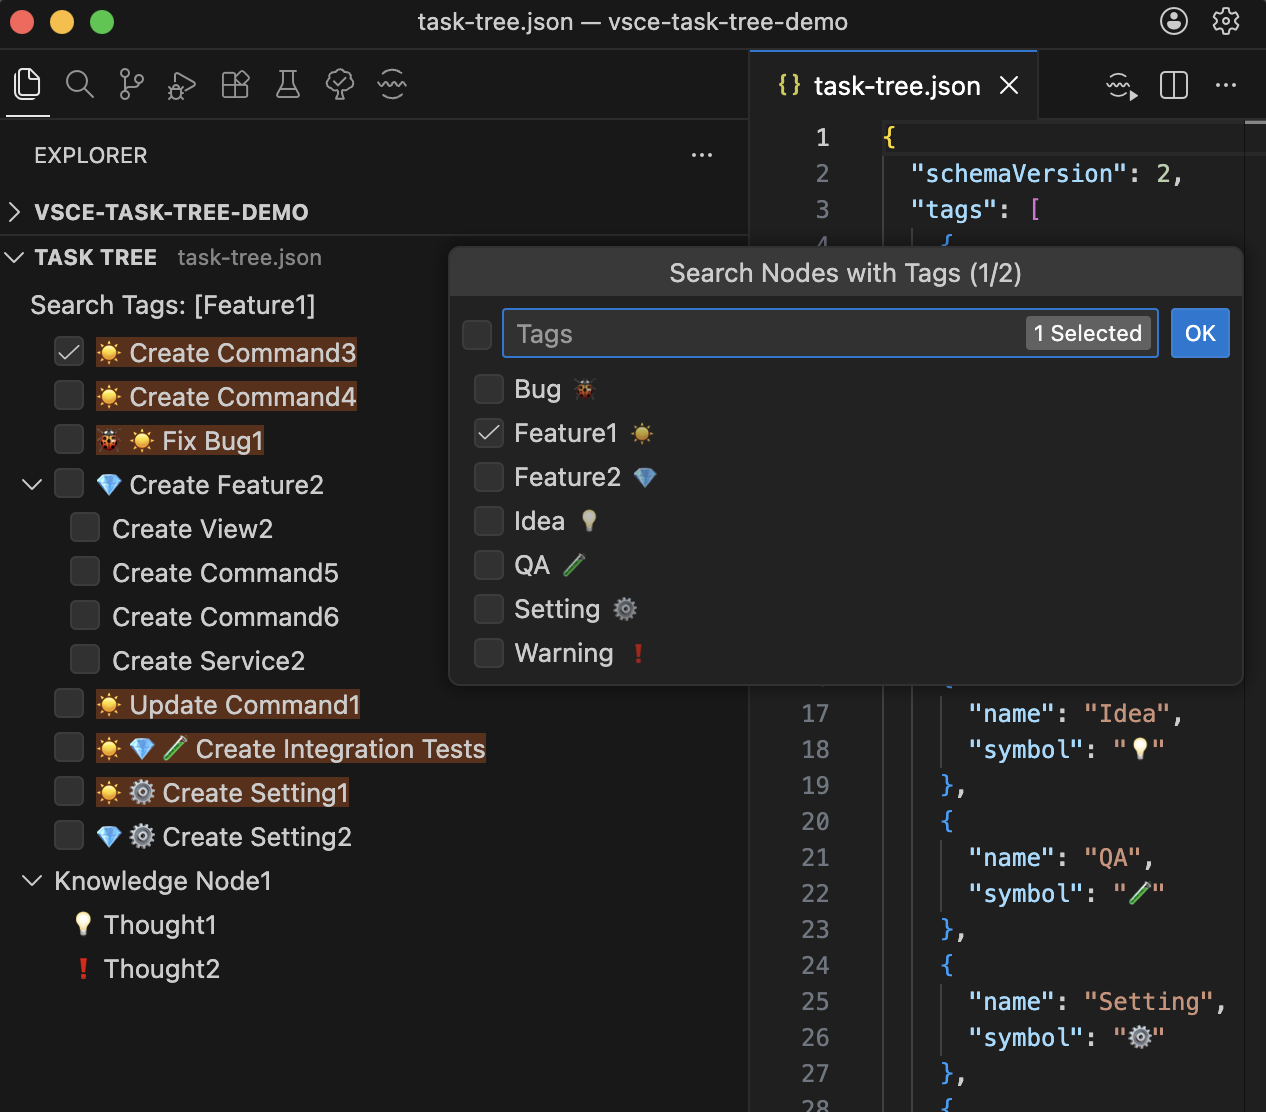The image size is (1266, 1112).
Task: Open the Testing beaker icon
Action: 288,85
